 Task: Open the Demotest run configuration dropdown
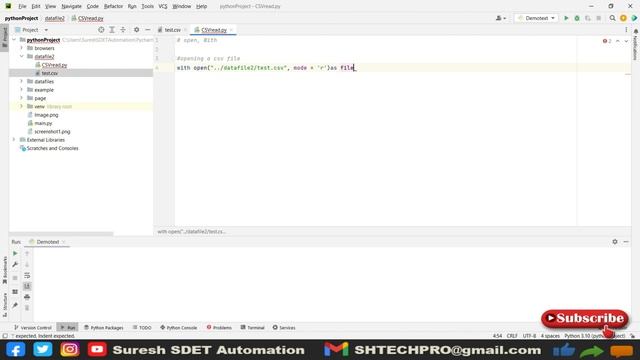pyautogui.click(x=536, y=18)
